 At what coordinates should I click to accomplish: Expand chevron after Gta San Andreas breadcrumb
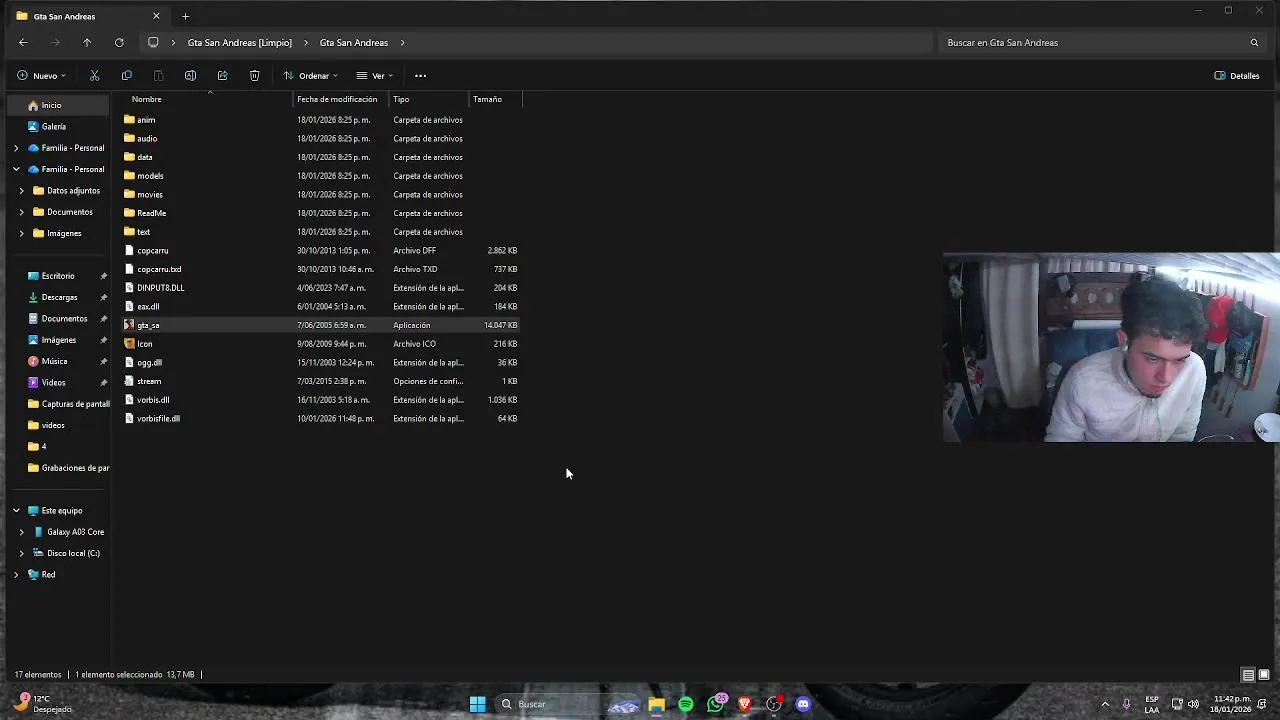[402, 43]
